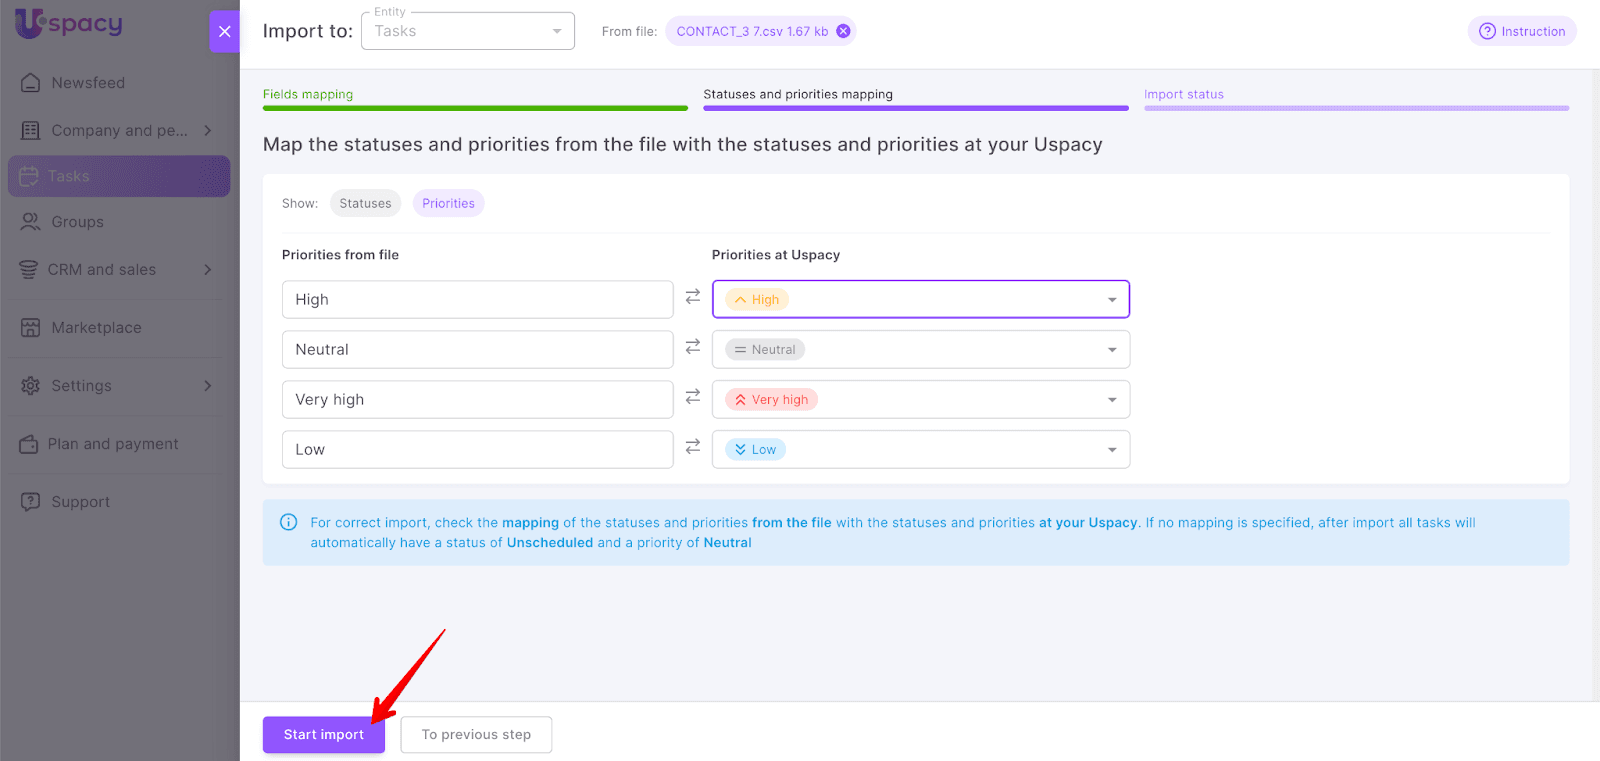Click the To previous step button
1600x761 pixels.
(x=476, y=735)
